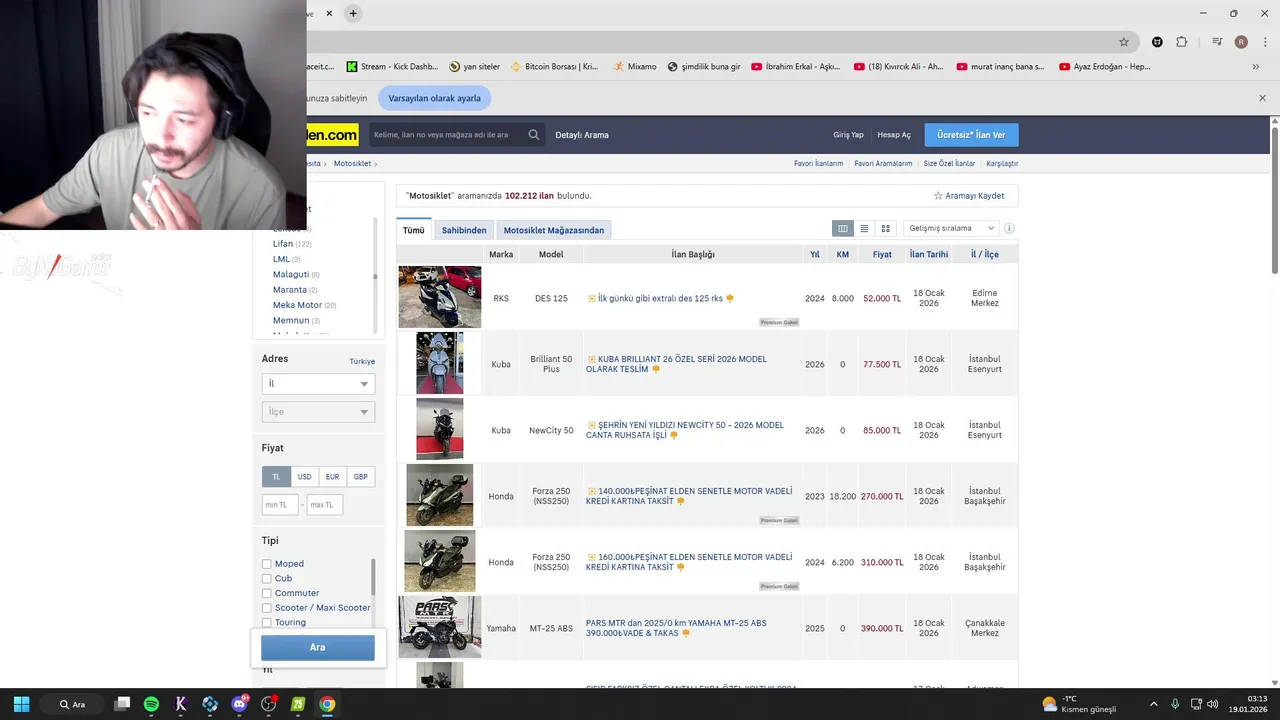Click the min TL price field
Image resolution: width=1280 pixels, height=720 pixels.
[280, 505]
